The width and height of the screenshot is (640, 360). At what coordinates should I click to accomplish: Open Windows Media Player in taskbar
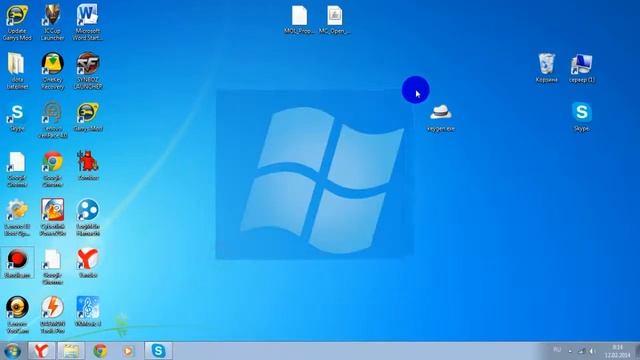pos(129,351)
